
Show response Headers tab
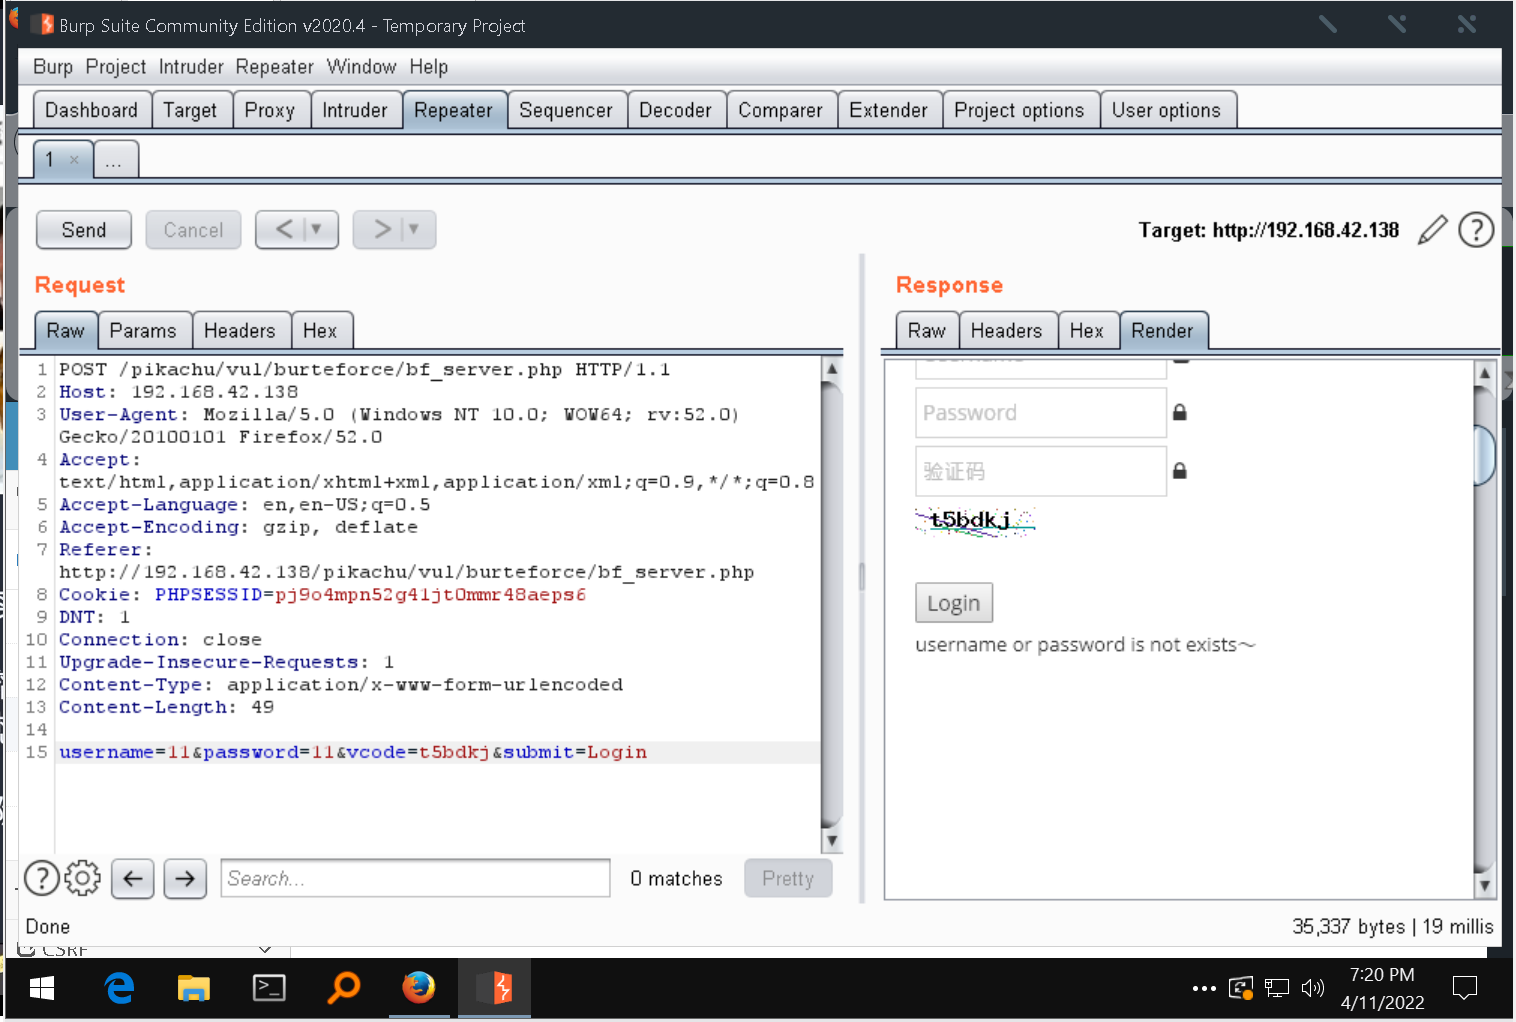[x=1007, y=331]
